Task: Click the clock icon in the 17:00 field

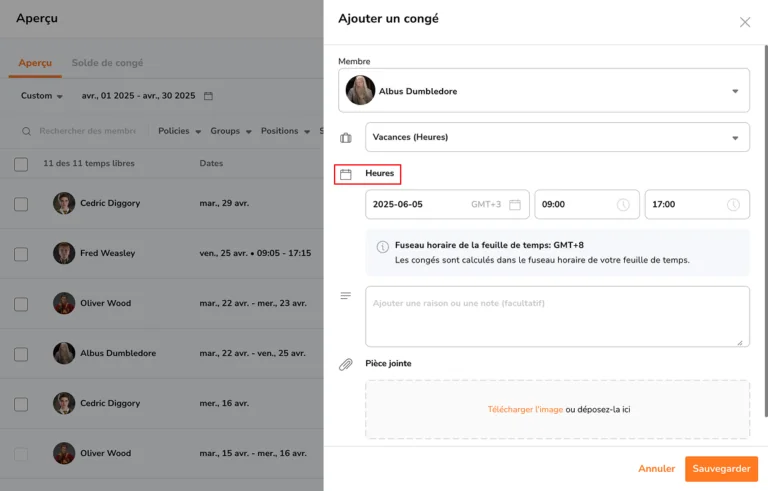Action: tap(733, 204)
